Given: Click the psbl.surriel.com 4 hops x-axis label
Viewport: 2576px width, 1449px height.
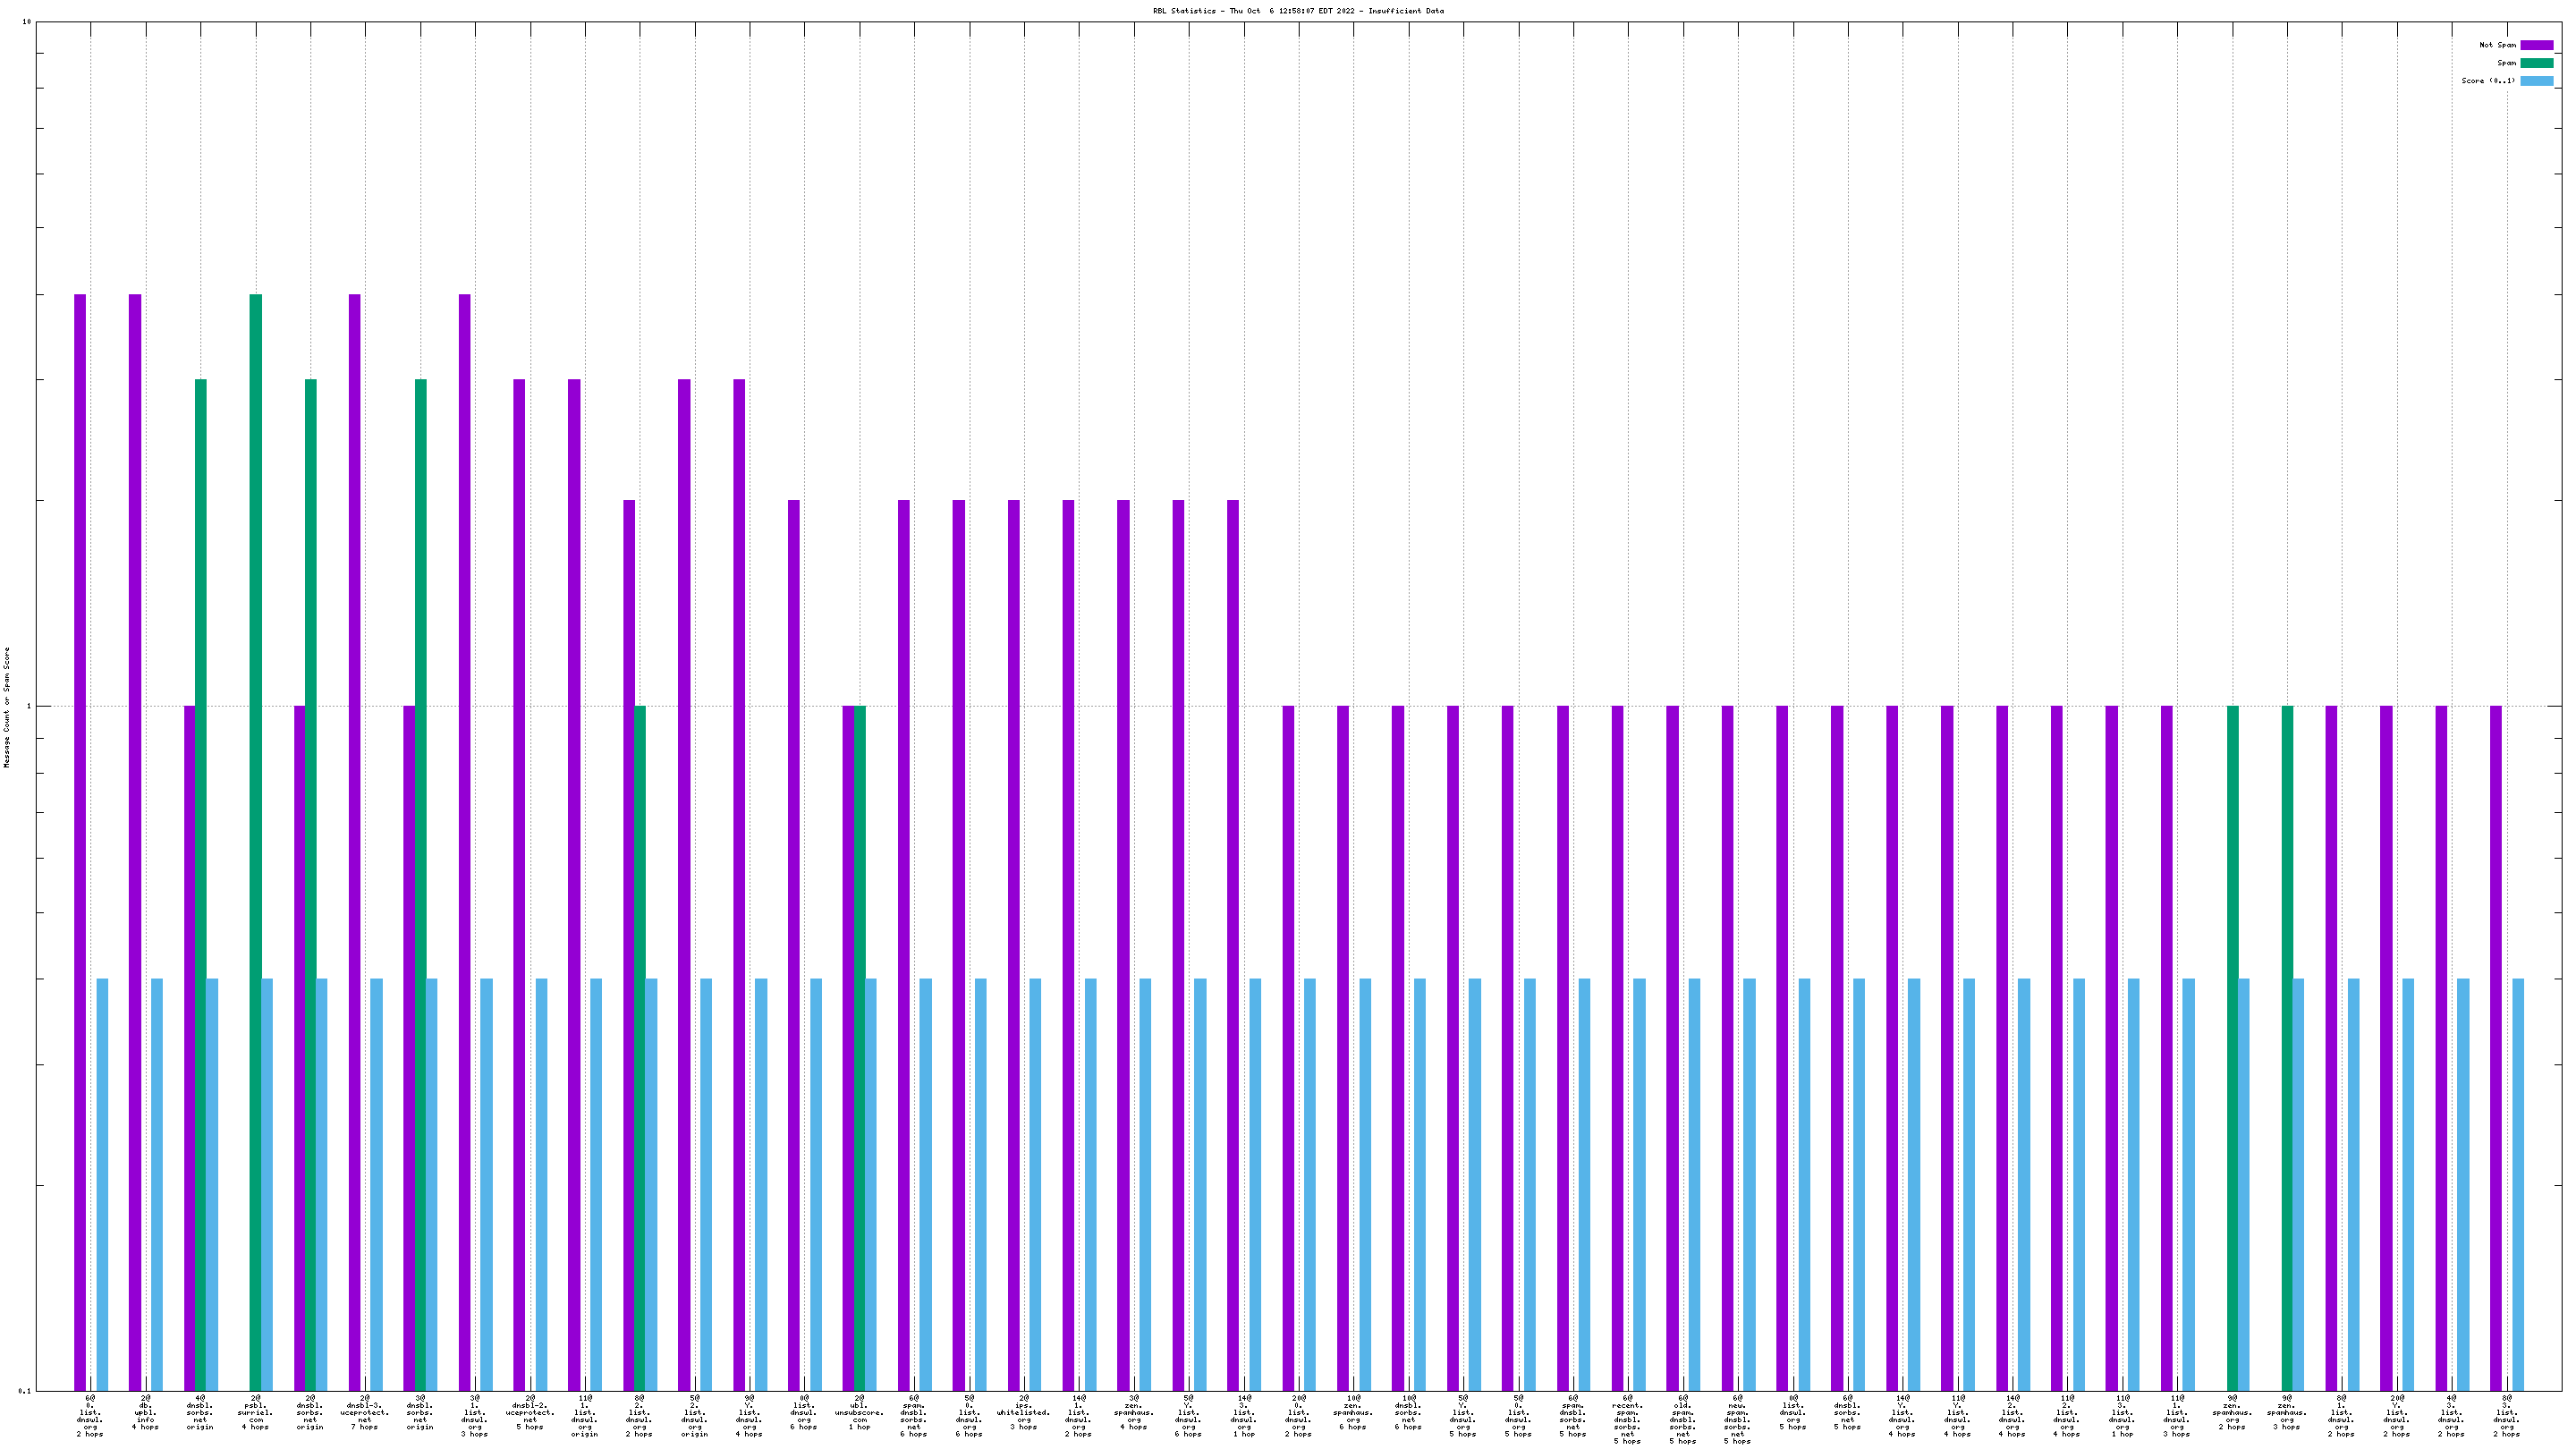Looking at the screenshot, I should pos(255,1412).
